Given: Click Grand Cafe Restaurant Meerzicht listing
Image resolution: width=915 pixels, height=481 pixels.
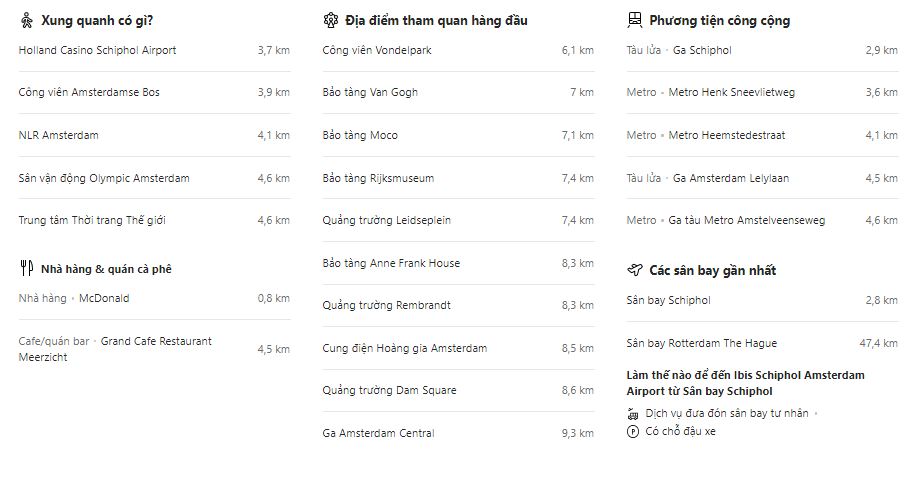Looking at the screenshot, I should 156,341.
